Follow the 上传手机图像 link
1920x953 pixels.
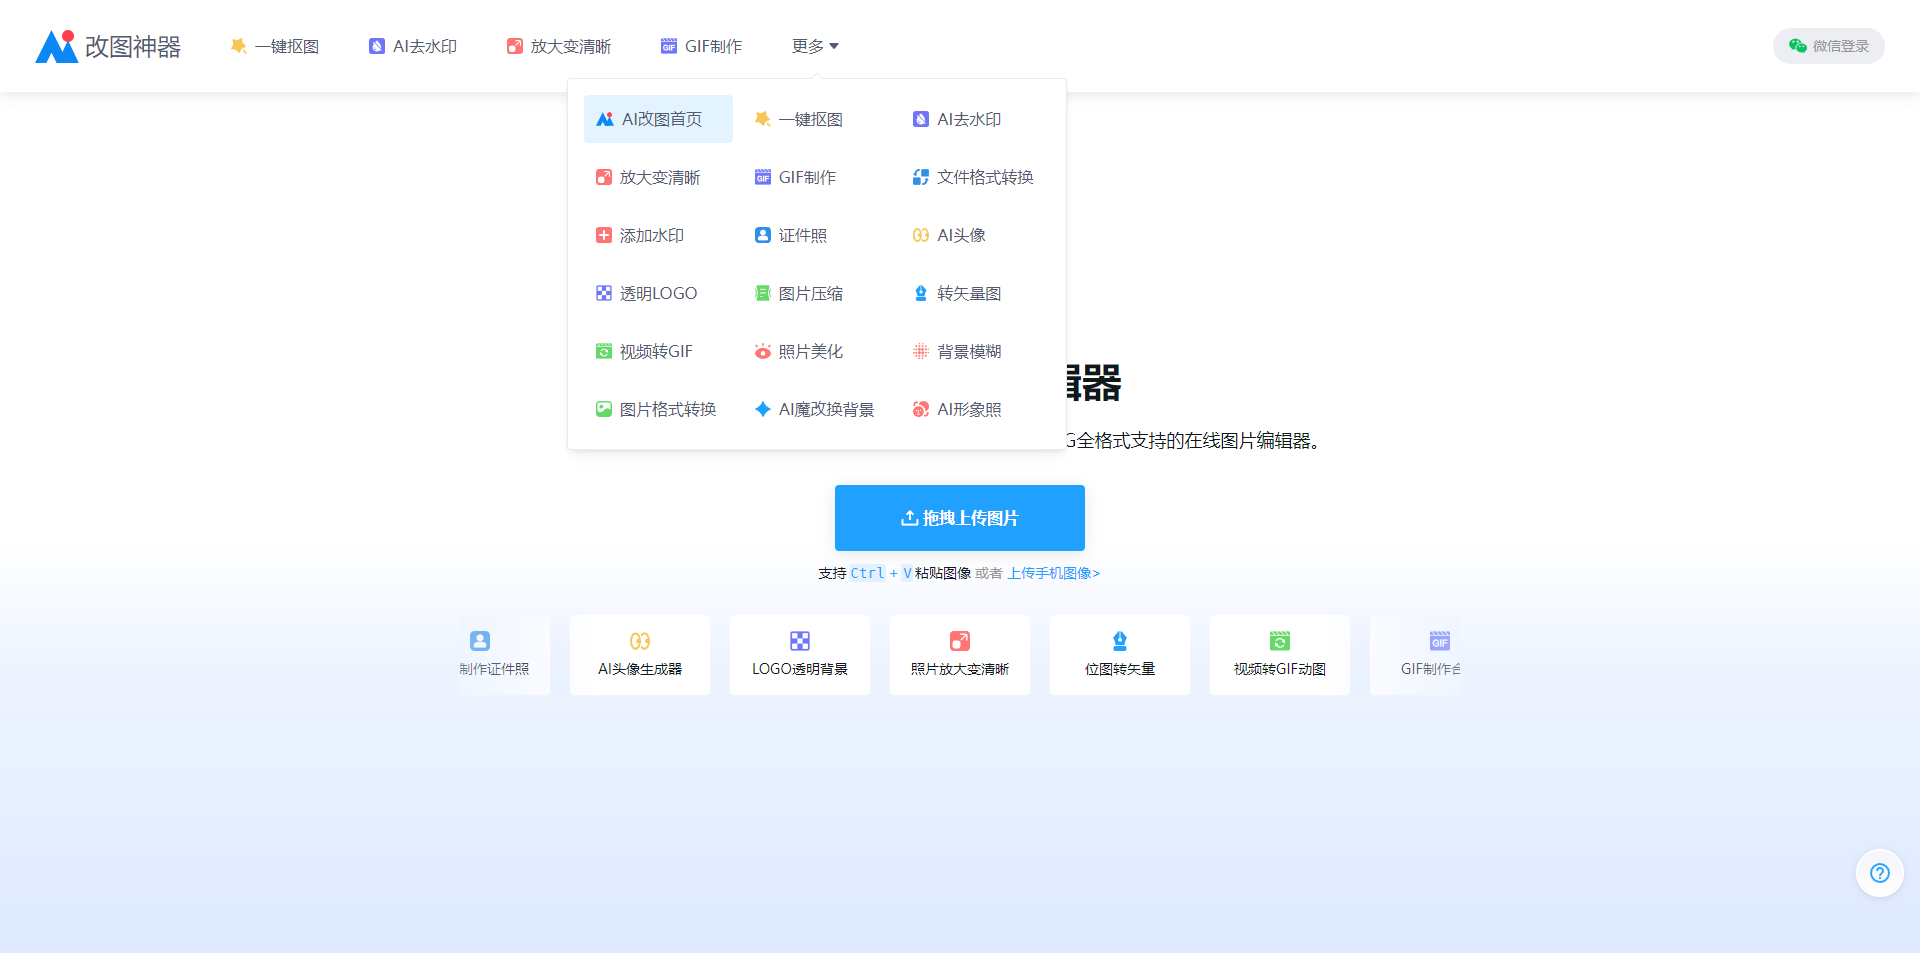[1053, 573]
